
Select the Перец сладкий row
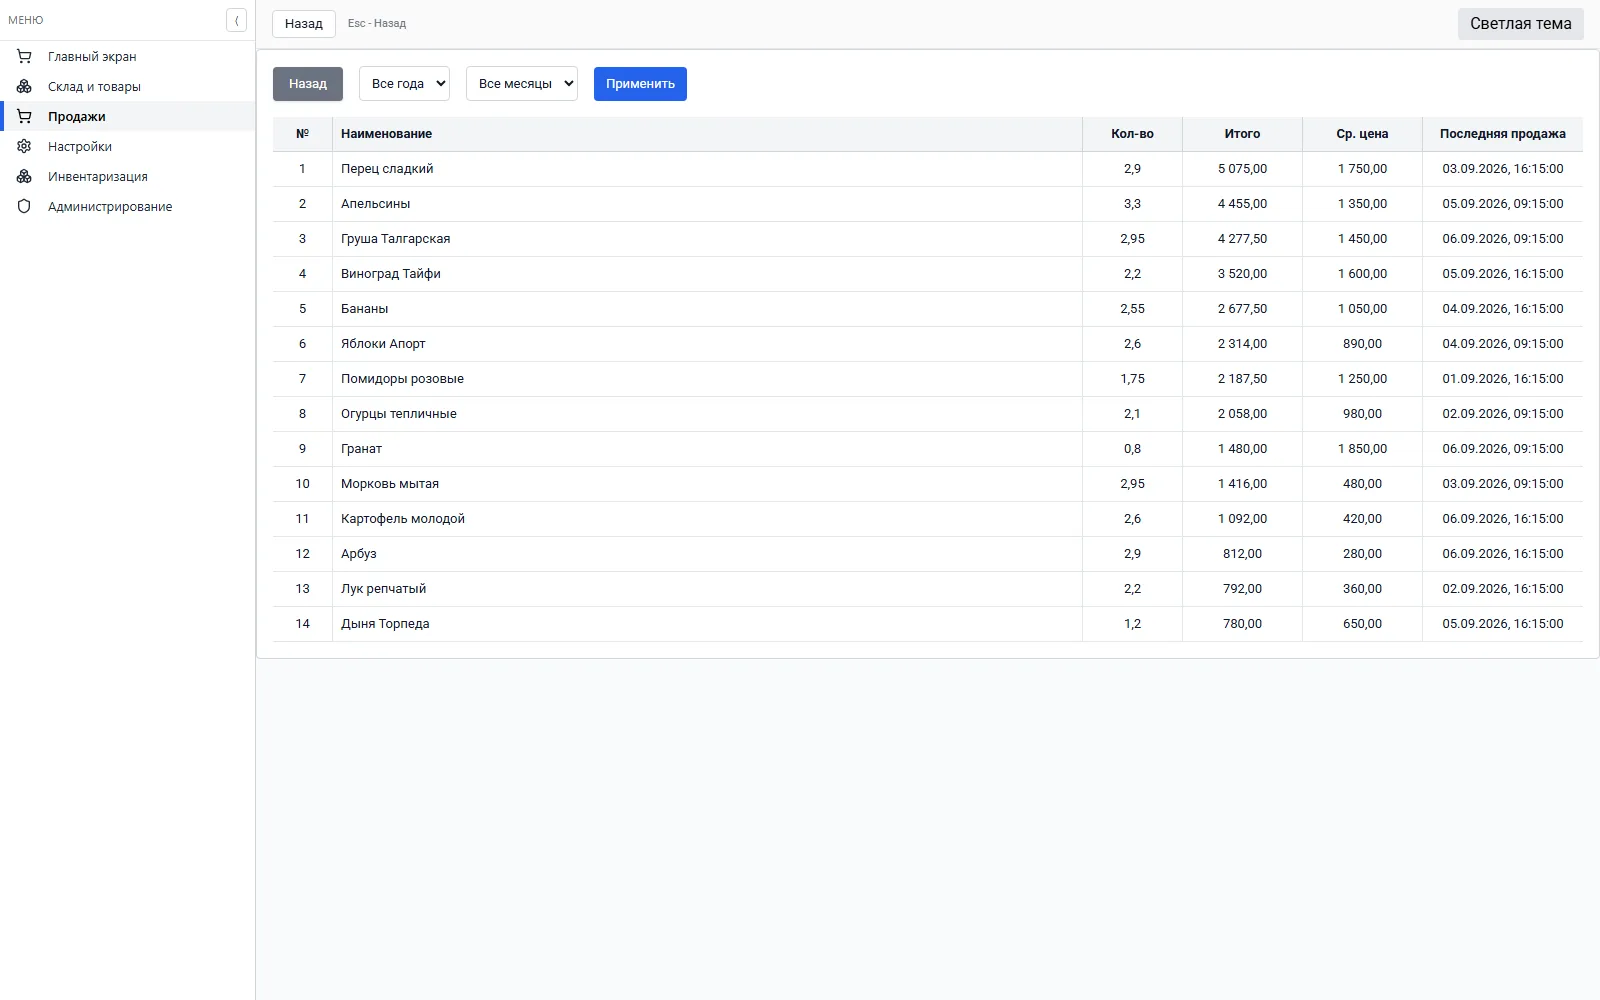coord(928,169)
